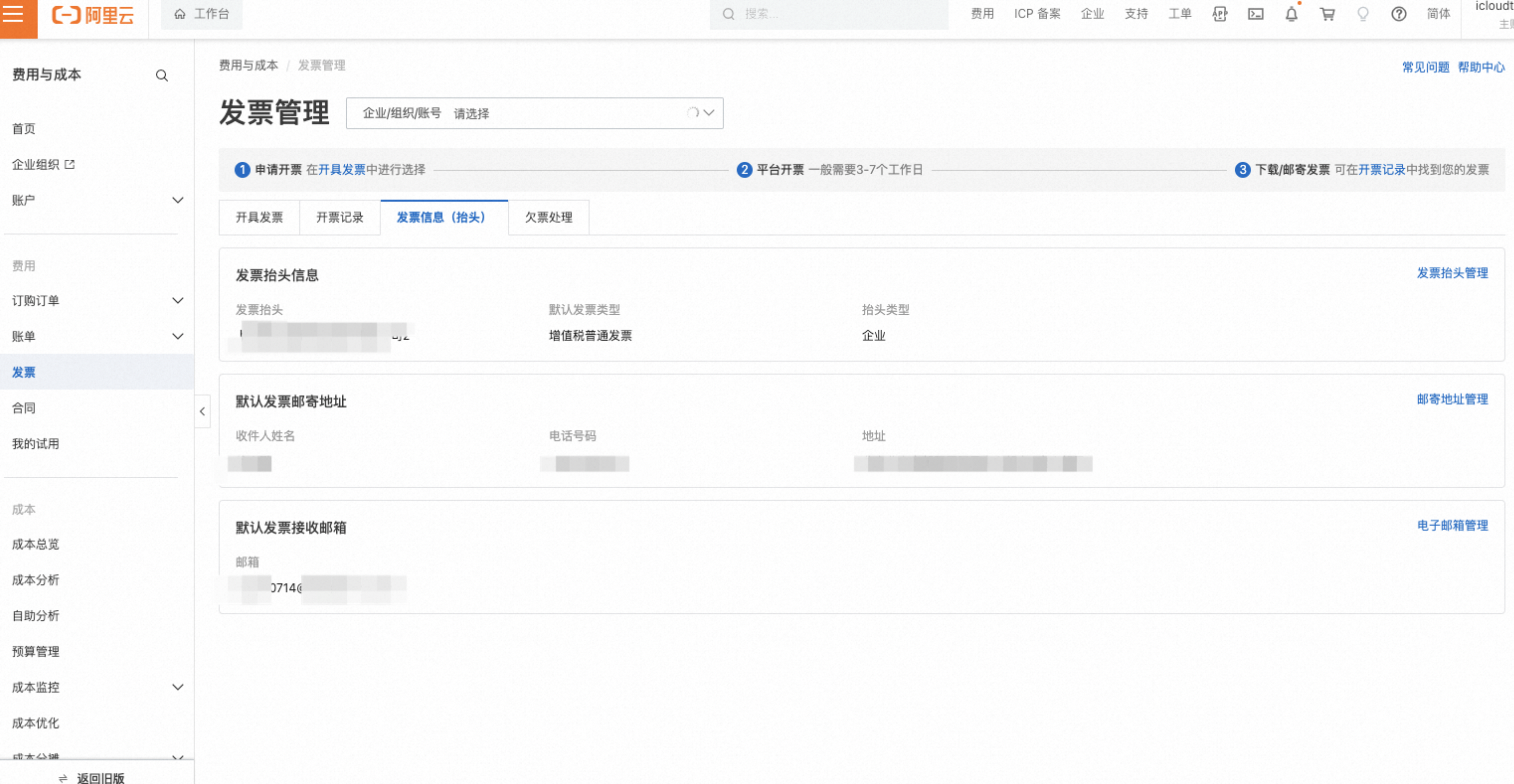Open the 企业/组织/账号 selection dropdown
1514x784 pixels.
[x=534, y=113]
